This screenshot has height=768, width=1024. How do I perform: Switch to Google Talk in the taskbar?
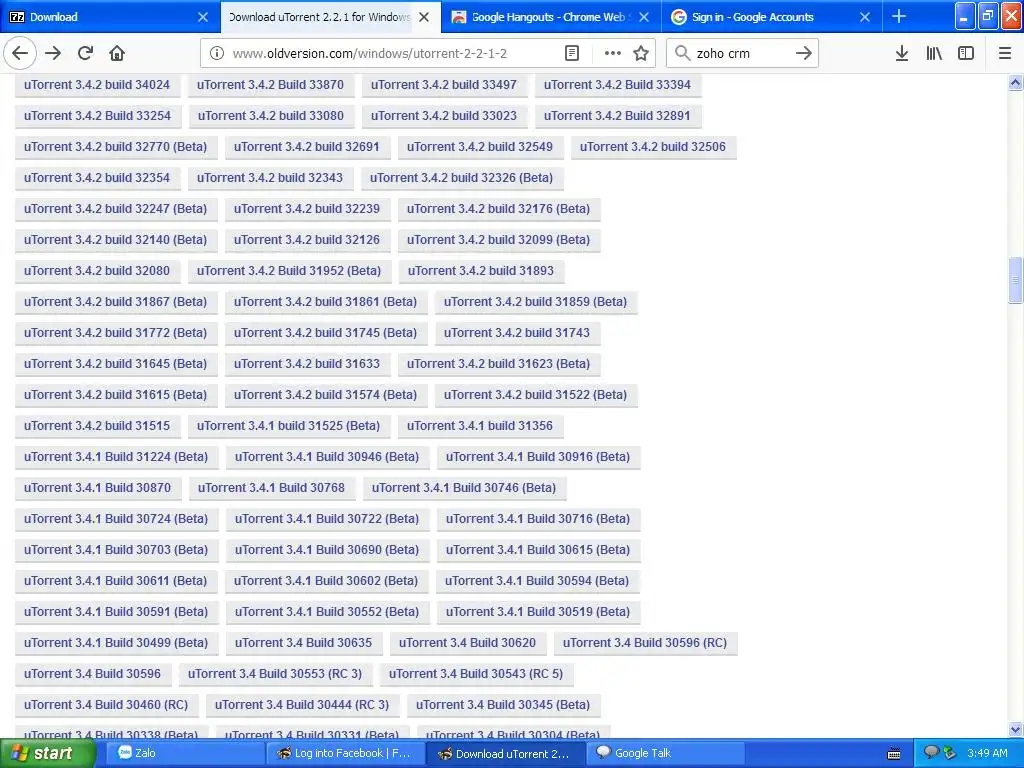tap(665, 754)
